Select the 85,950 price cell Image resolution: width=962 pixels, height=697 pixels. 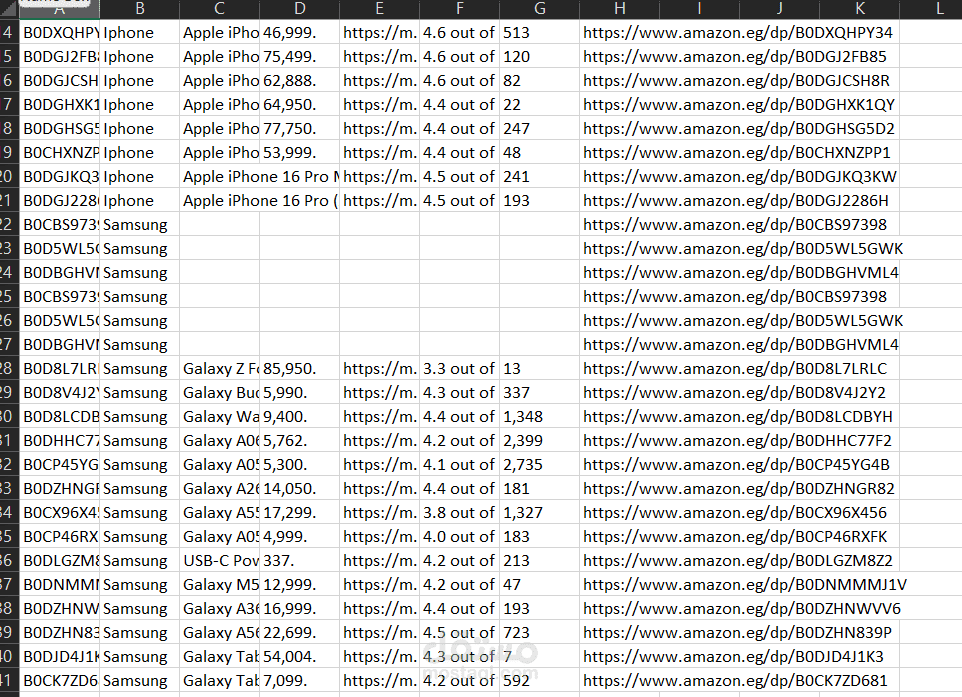[x=299, y=368]
